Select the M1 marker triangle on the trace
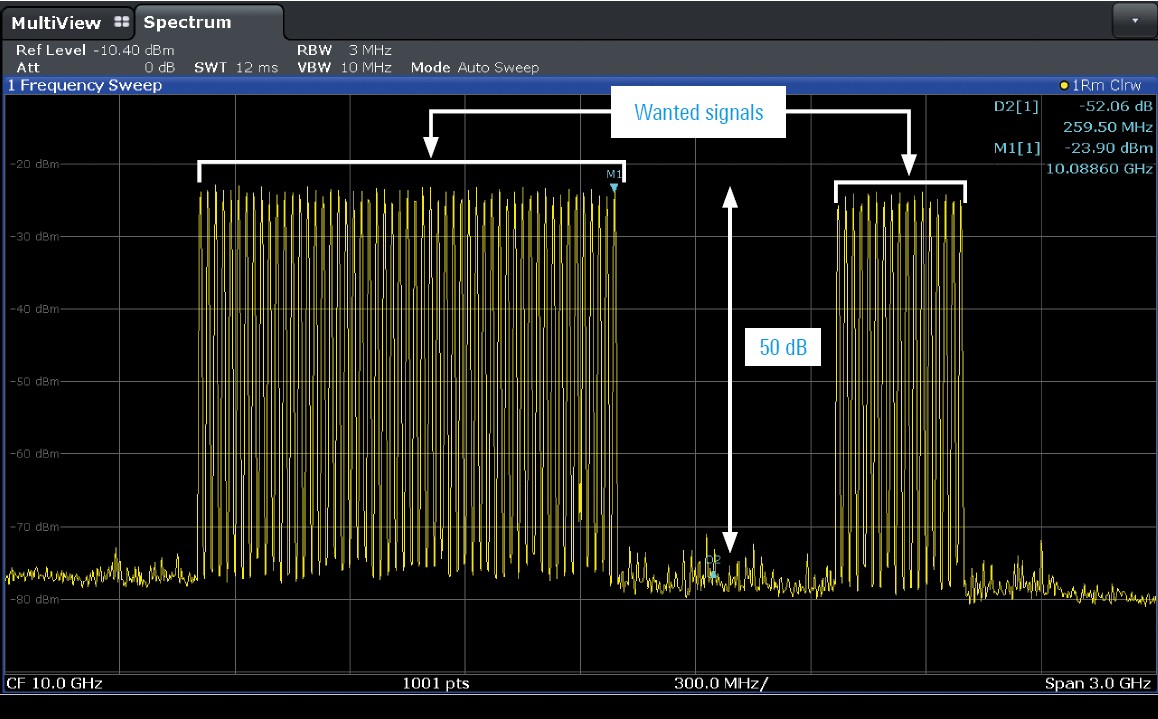Image resolution: width=1158 pixels, height=719 pixels. pyautogui.click(x=613, y=187)
